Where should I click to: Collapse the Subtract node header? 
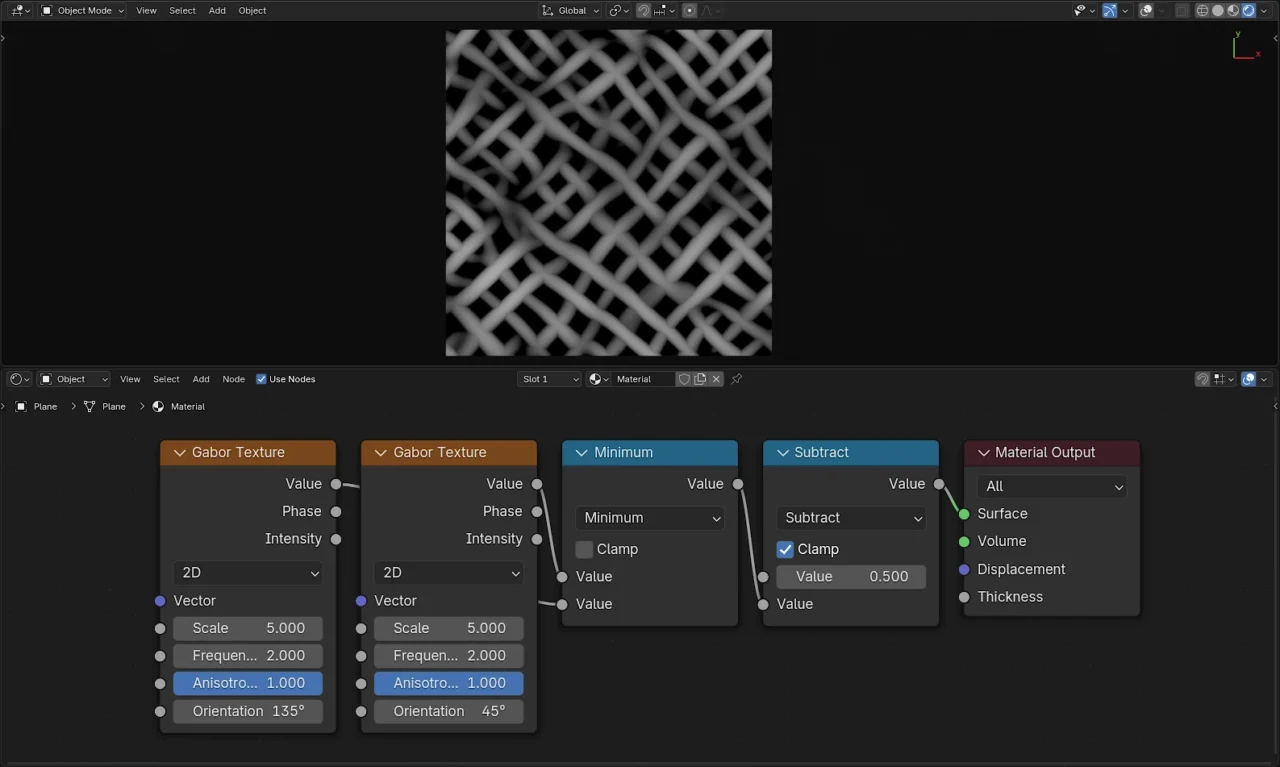point(783,452)
